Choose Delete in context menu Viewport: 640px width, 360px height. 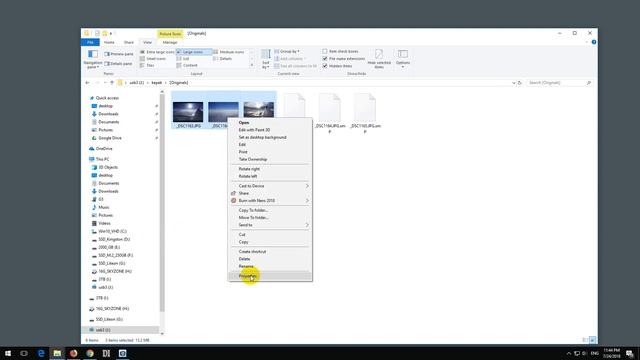tap(270, 259)
